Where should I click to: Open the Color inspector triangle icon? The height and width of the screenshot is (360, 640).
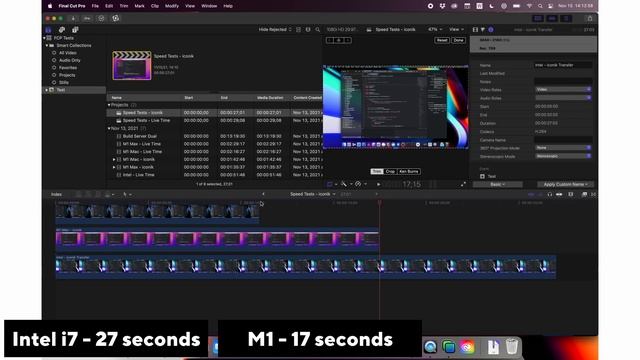coord(483,29)
